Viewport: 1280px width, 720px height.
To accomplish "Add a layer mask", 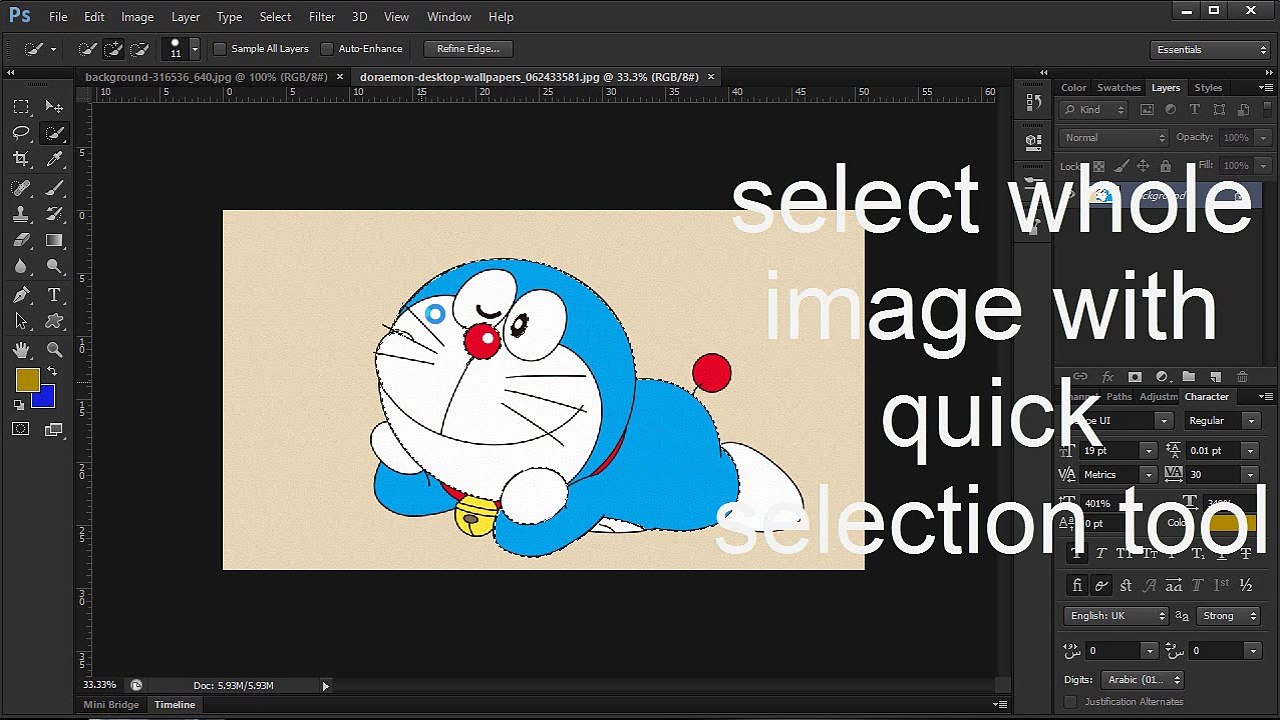I will 1134,377.
